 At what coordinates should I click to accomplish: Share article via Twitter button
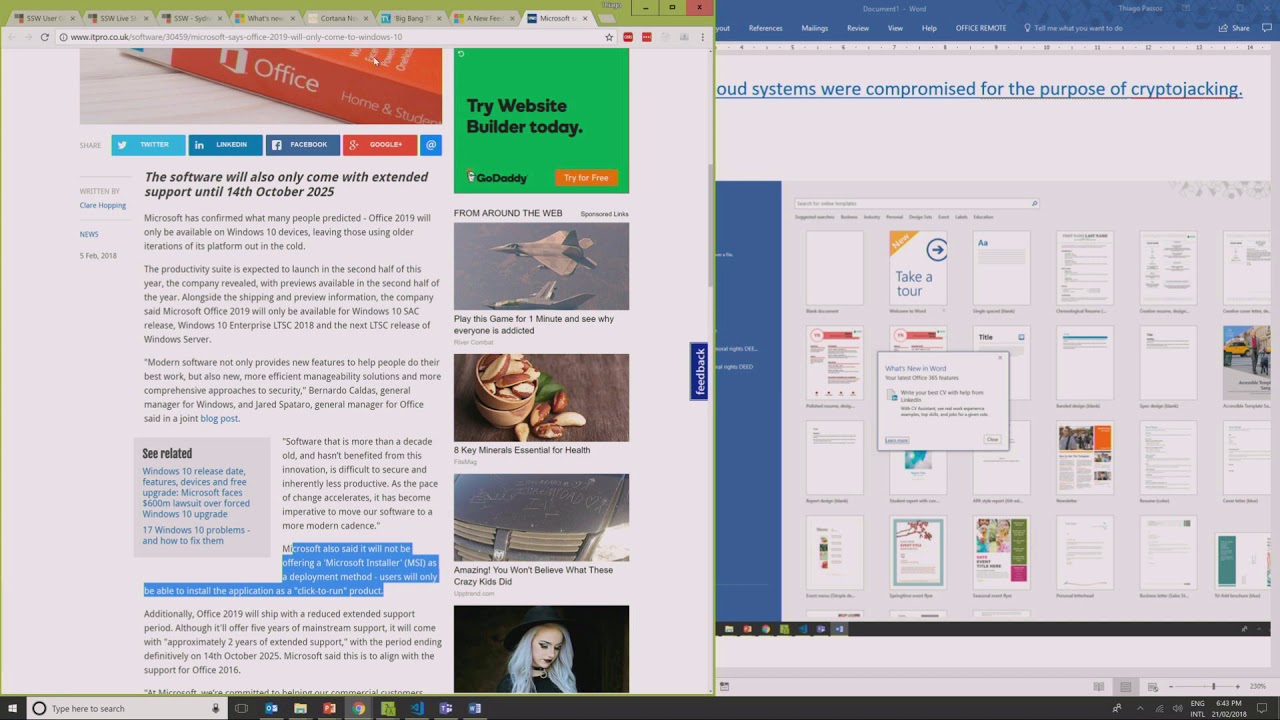[x=148, y=145]
